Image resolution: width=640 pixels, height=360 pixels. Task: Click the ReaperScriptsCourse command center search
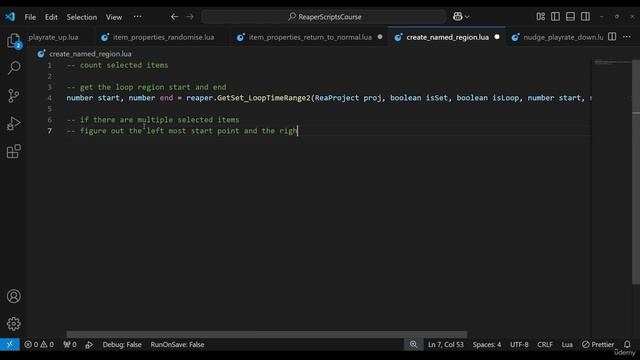click(324, 17)
